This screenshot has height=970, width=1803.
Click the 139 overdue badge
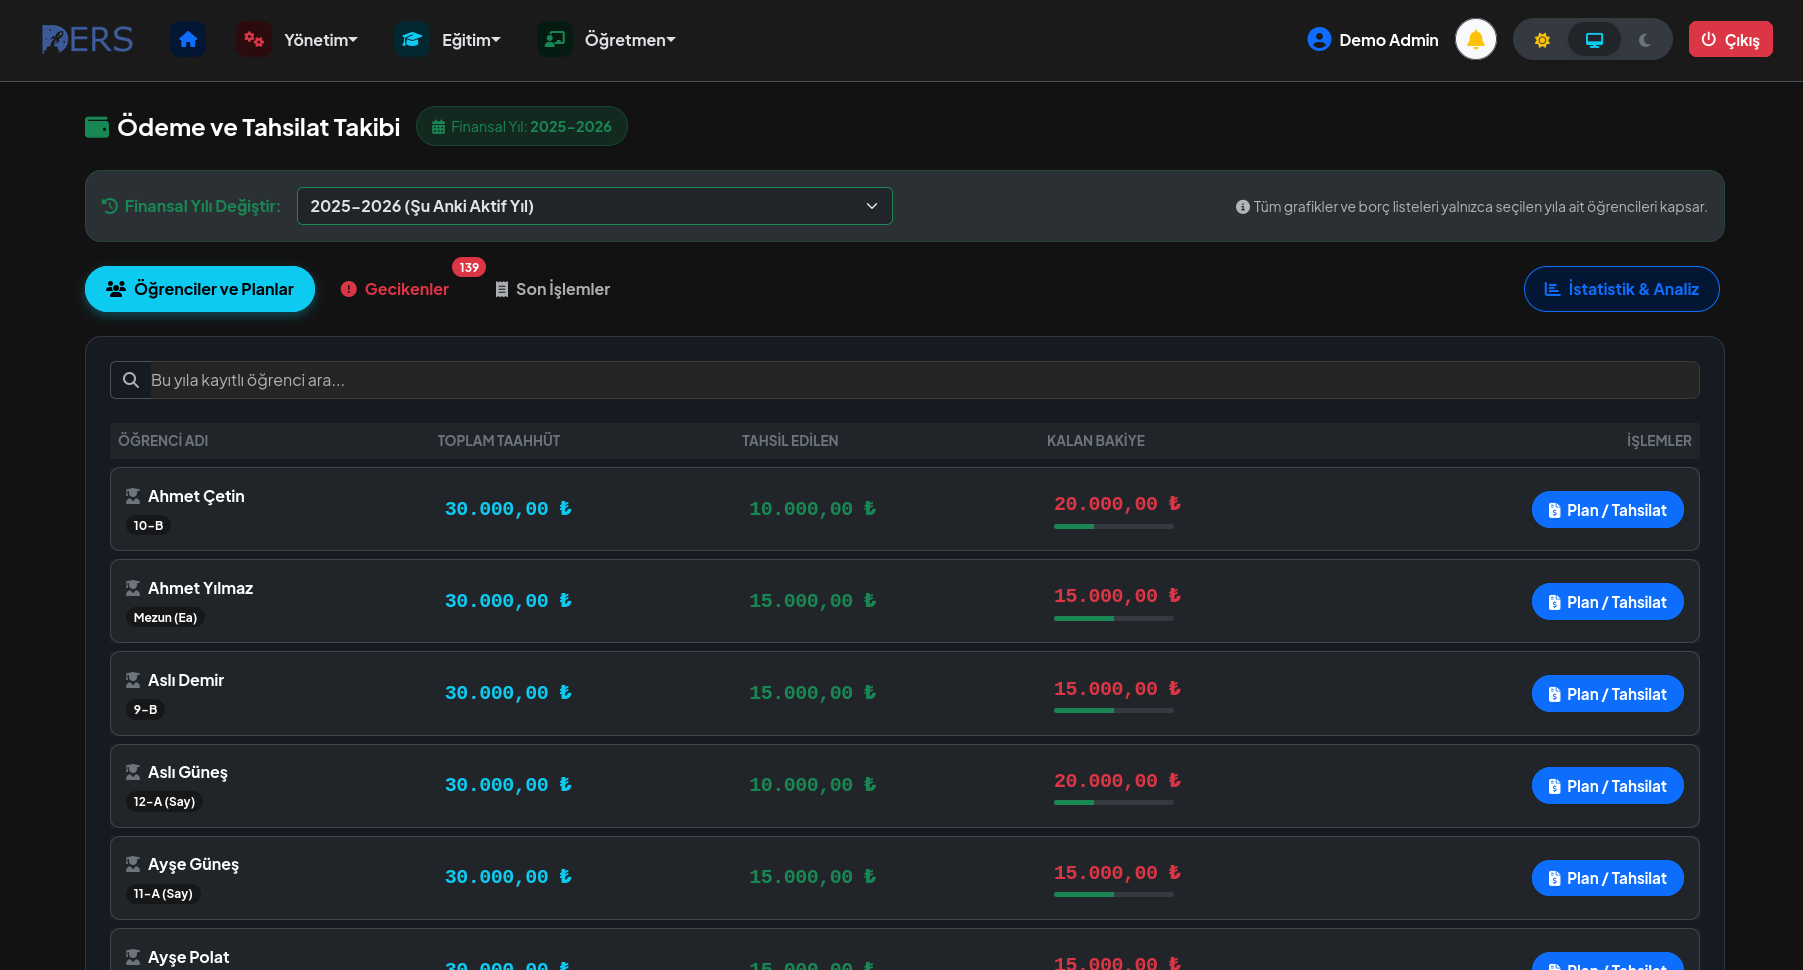point(469,267)
